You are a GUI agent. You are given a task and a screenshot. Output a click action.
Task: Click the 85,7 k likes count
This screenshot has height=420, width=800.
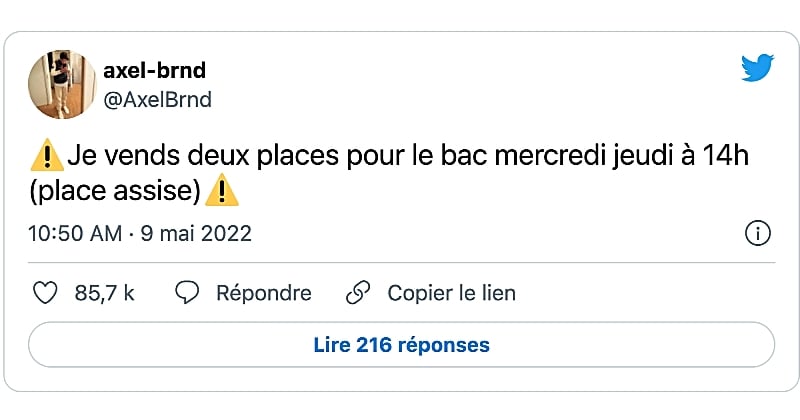click(x=104, y=293)
